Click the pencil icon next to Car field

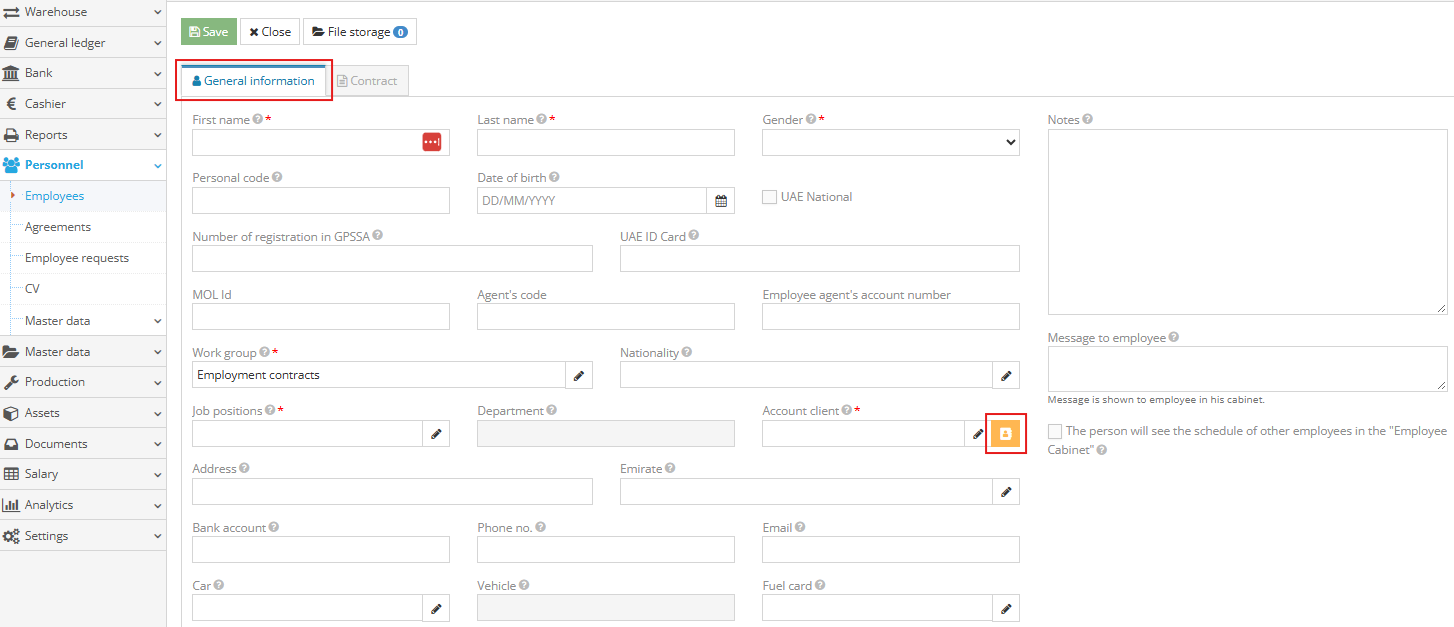pyautogui.click(x=436, y=607)
